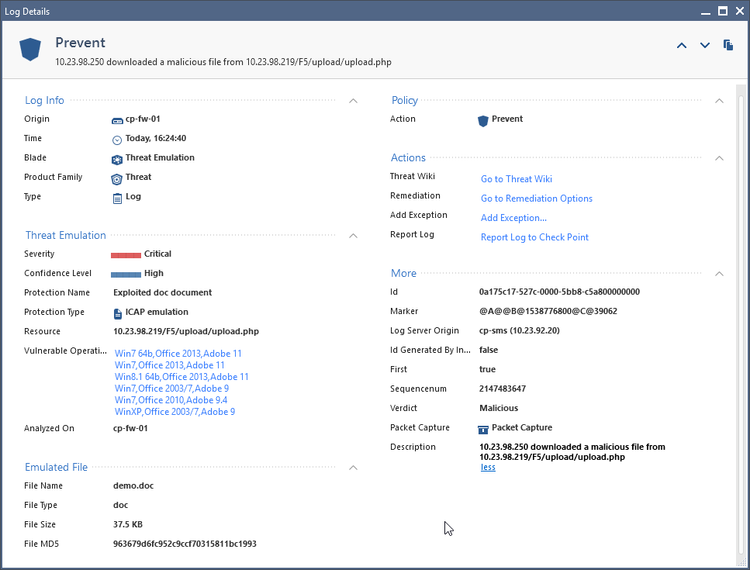Open Go to Remediation Options link
The width and height of the screenshot is (750, 570).
click(x=536, y=198)
